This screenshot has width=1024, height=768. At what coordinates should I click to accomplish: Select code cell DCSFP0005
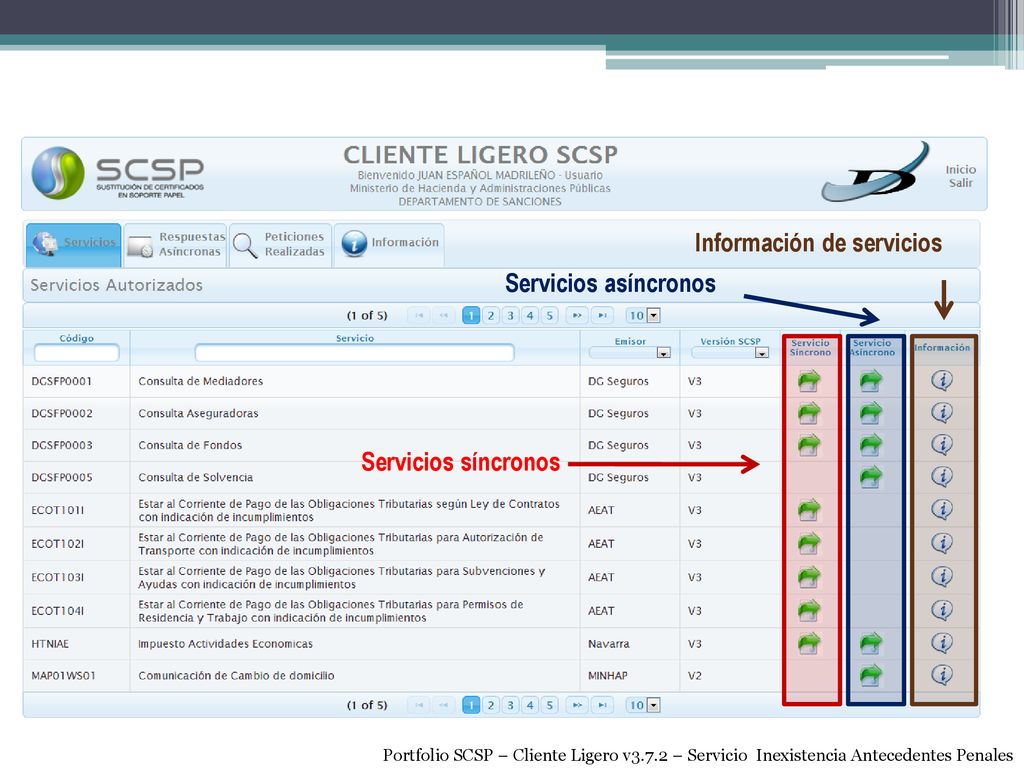pyautogui.click(x=62, y=477)
